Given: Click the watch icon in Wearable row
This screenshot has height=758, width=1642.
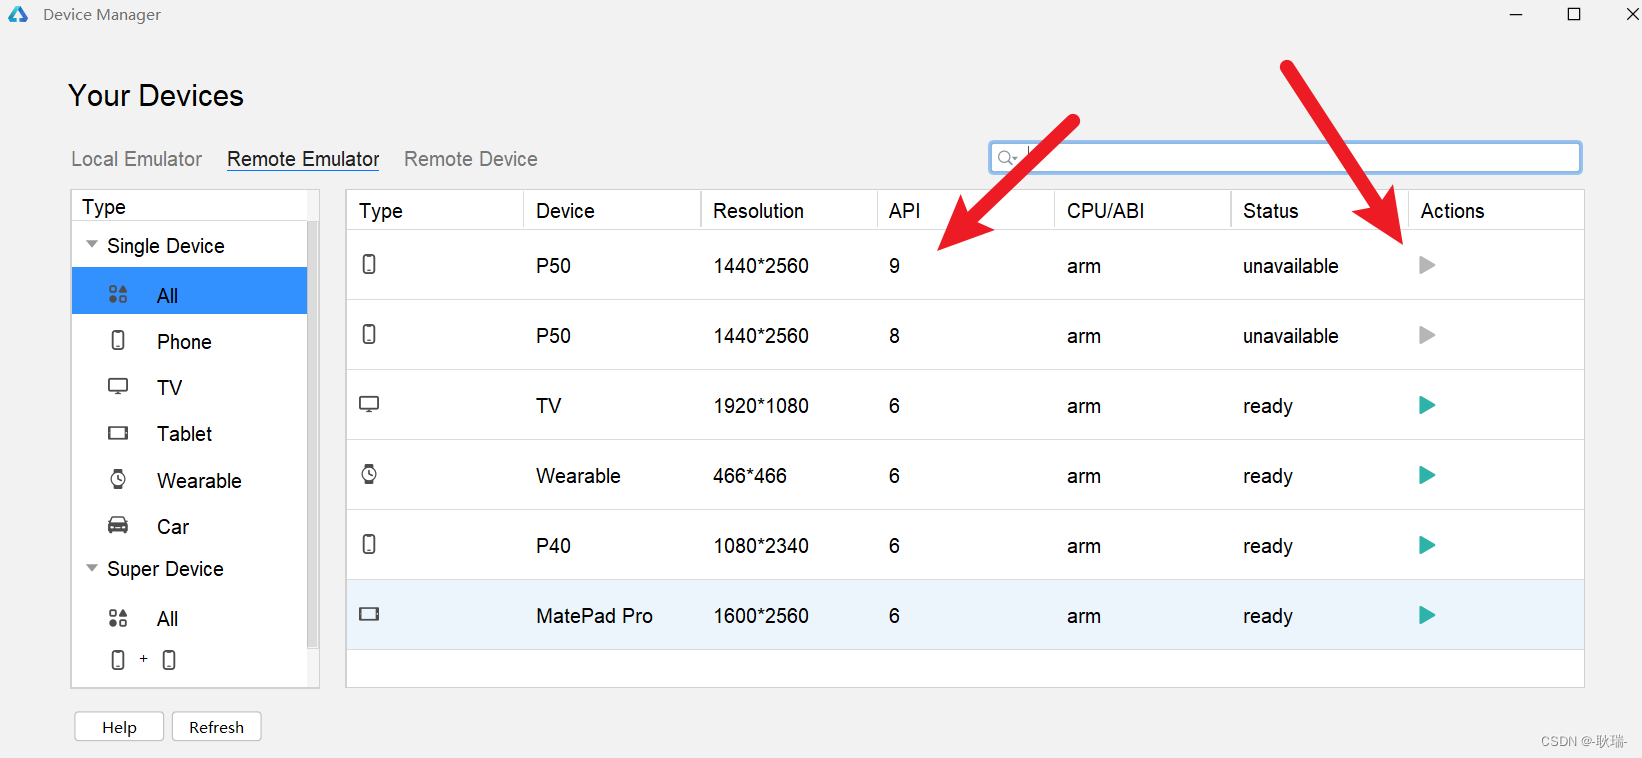Looking at the screenshot, I should 369,474.
